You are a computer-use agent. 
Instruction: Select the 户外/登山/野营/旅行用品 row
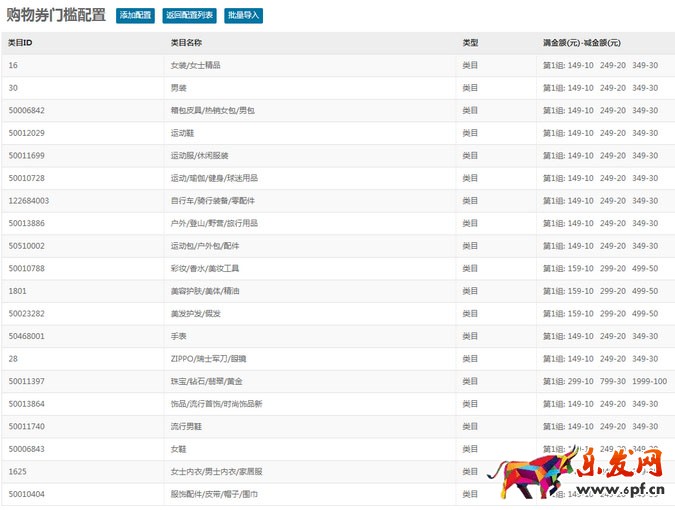click(214, 223)
